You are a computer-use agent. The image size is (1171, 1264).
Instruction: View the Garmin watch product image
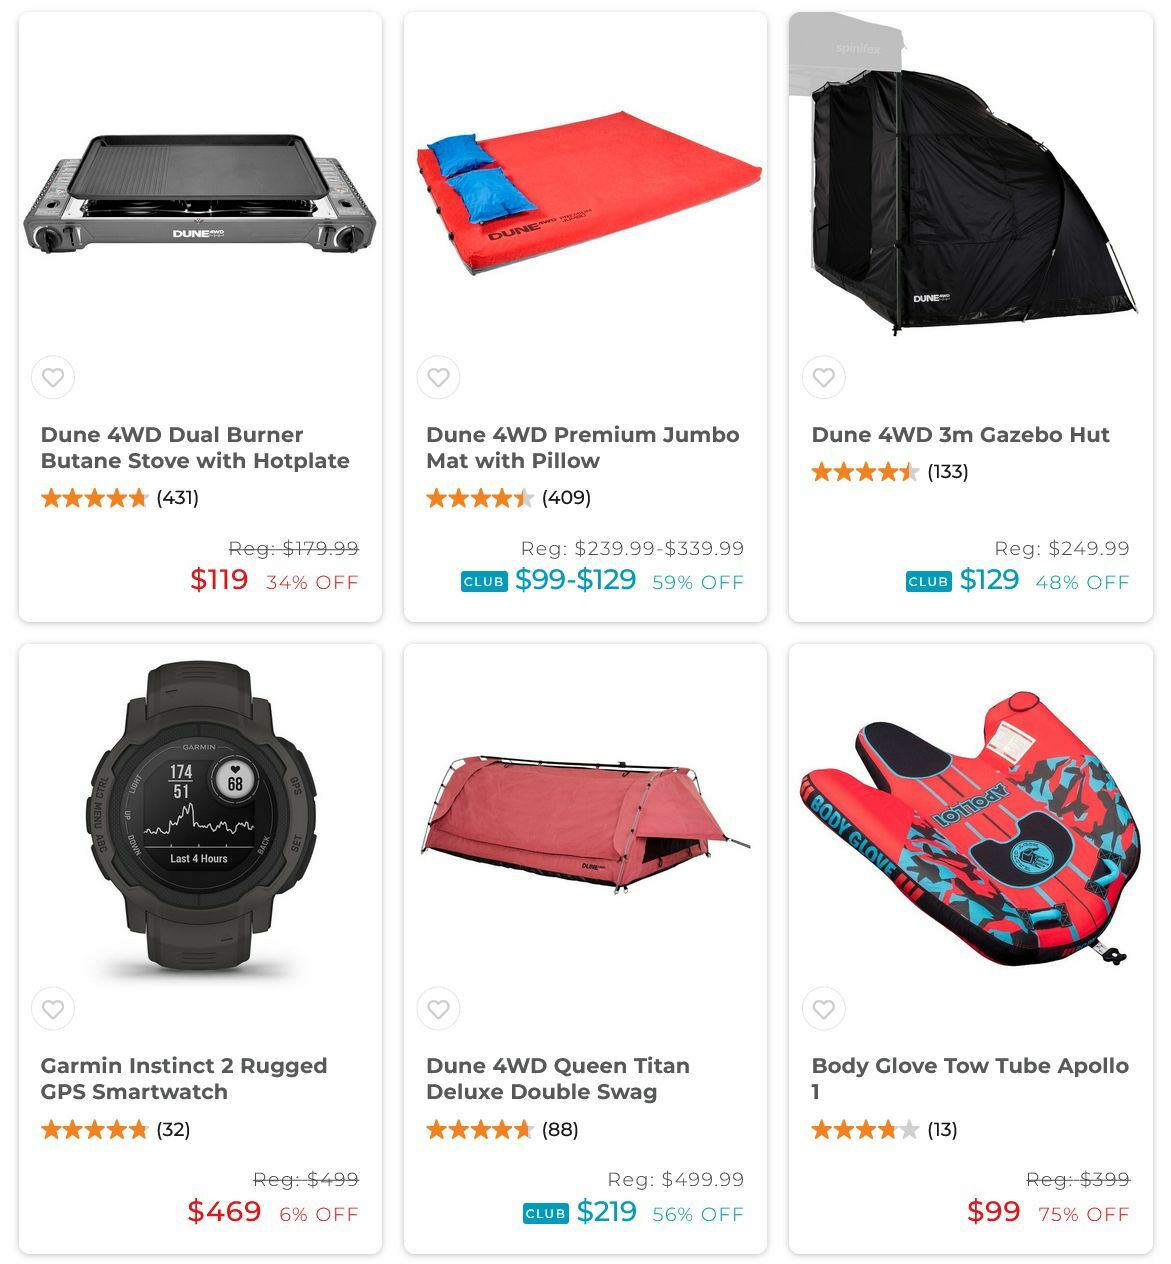click(x=200, y=815)
